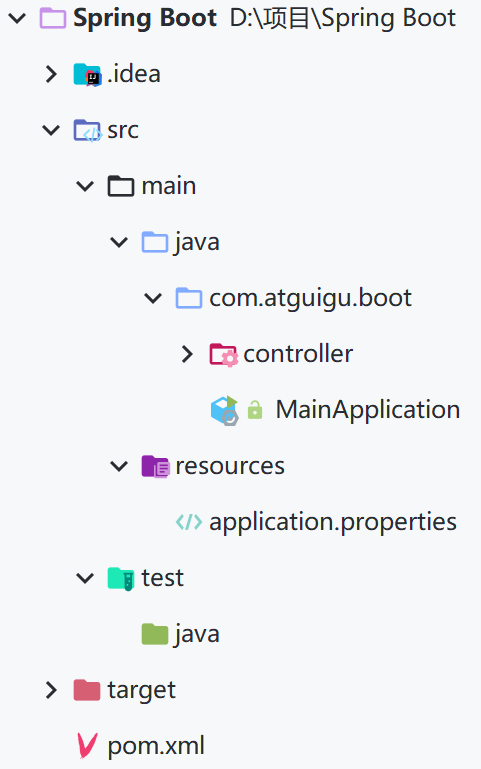The image size is (481, 769).
Task: Collapse the com.atguigu.boot package chevron
Action: click(153, 298)
